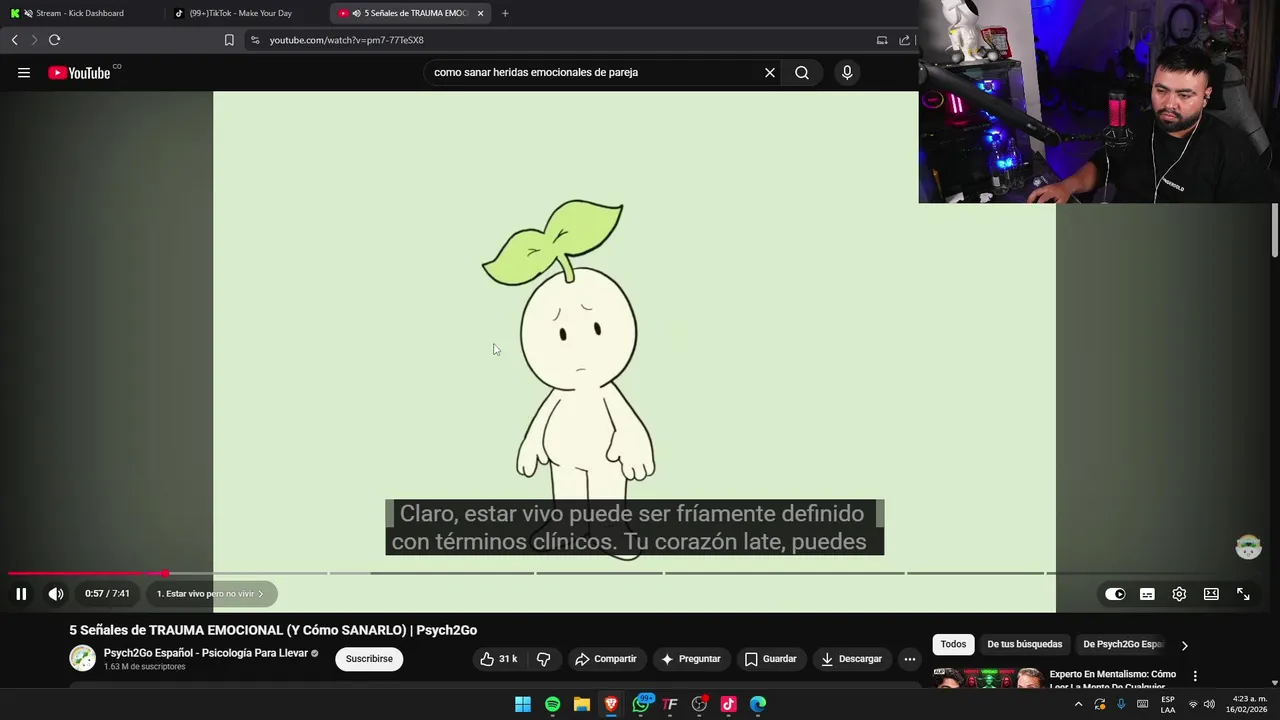This screenshot has width=1280, height=720.
Task: Switch to theater mode view
Action: (x=1211, y=594)
